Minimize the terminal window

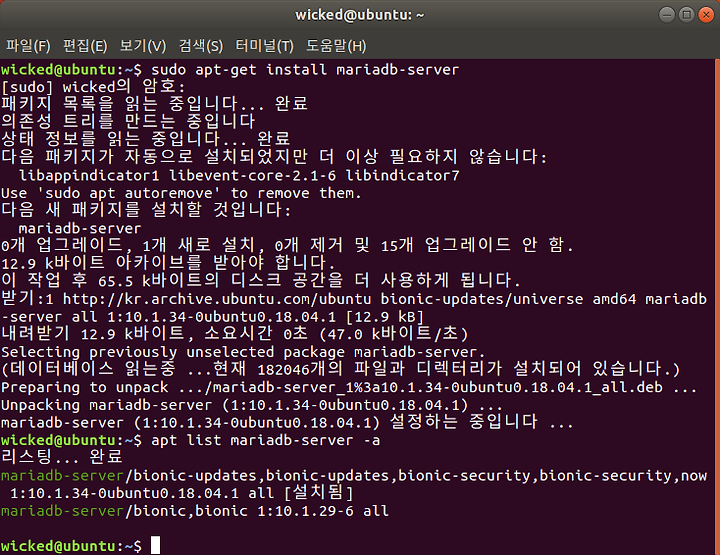(667, 15)
